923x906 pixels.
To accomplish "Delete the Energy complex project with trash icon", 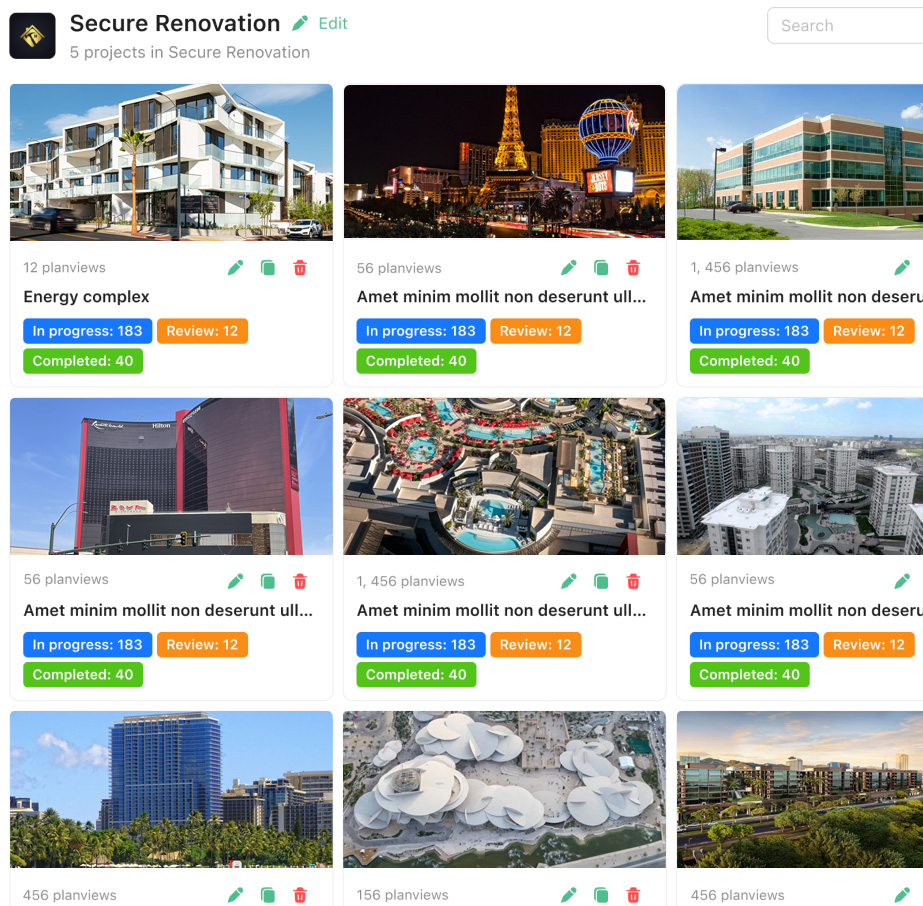I will (x=300, y=268).
